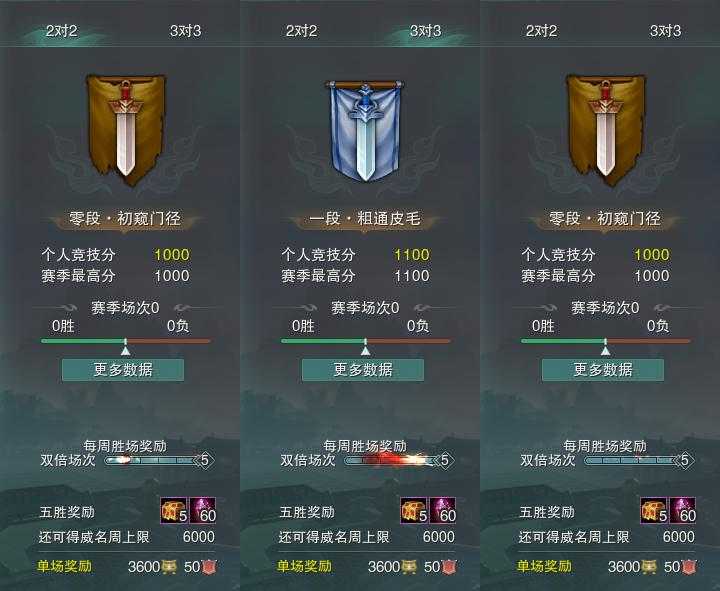Open 更多数据 button in middle panel

[x=363, y=370]
